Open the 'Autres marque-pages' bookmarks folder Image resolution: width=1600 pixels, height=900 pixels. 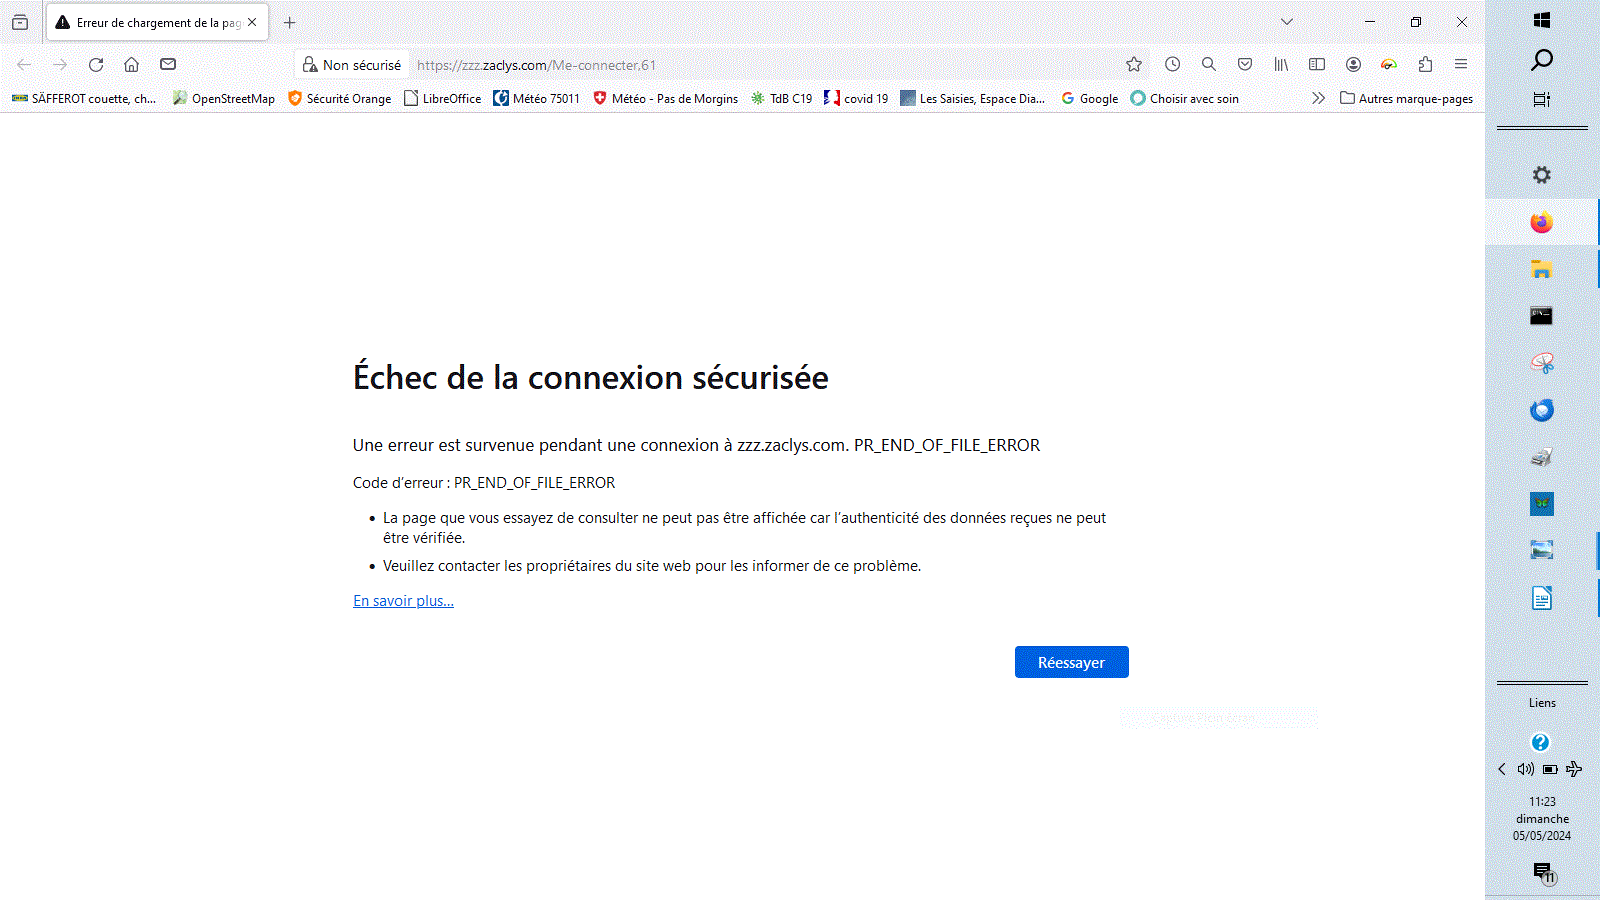(x=1406, y=98)
